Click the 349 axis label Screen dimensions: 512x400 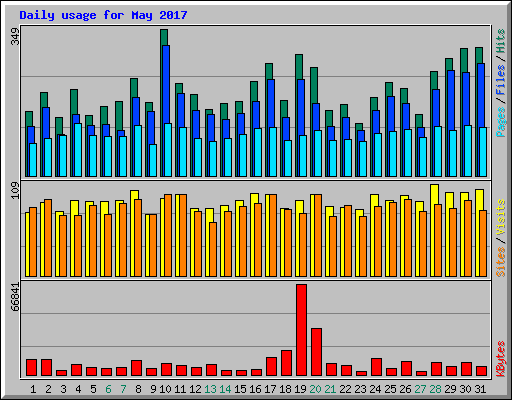pos(15,37)
